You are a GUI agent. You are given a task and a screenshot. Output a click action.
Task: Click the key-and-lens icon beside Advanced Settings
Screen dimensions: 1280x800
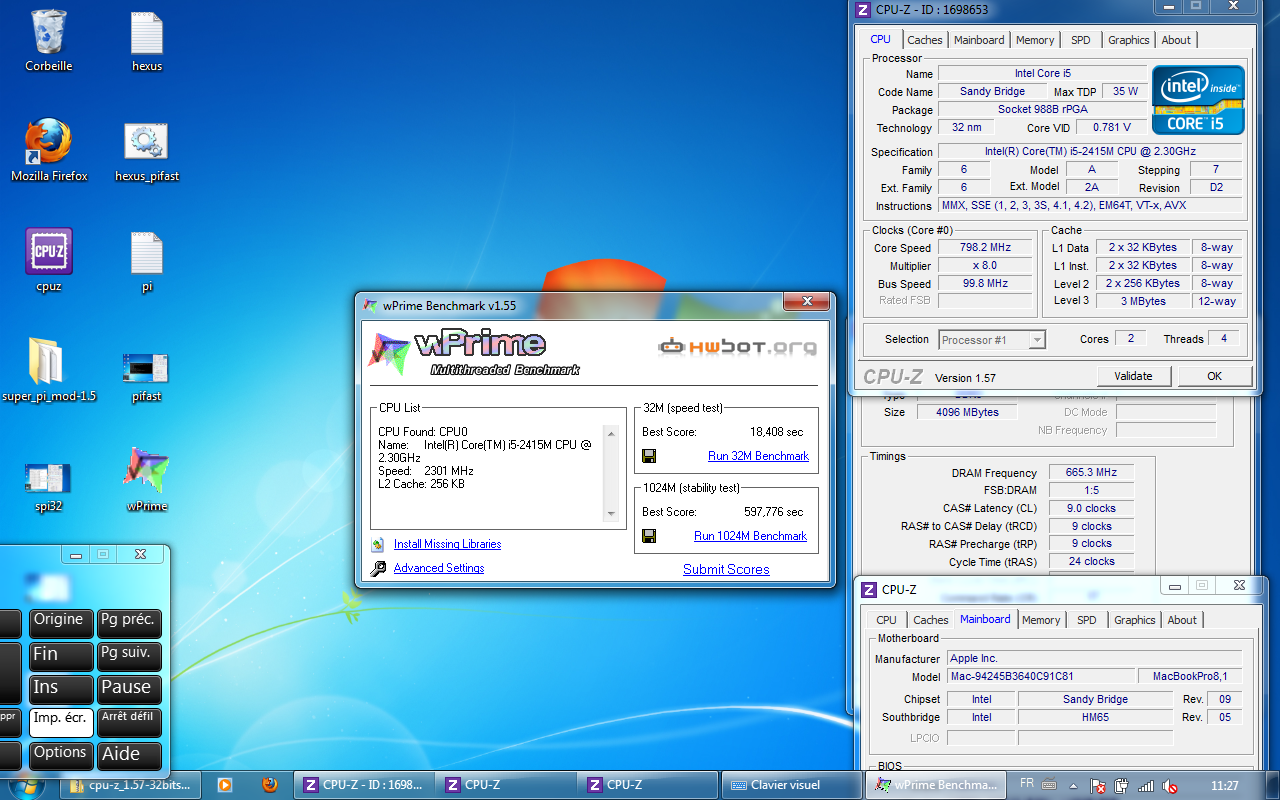click(x=378, y=568)
